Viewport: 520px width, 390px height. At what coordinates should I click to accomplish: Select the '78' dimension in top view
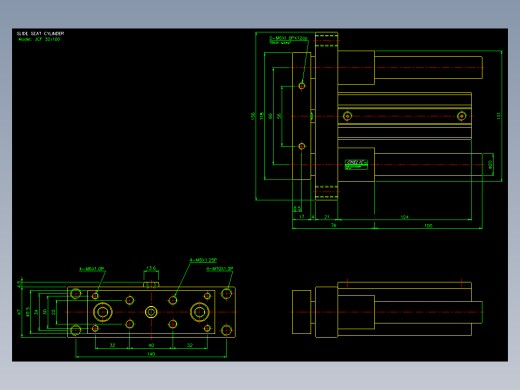[333, 225]
